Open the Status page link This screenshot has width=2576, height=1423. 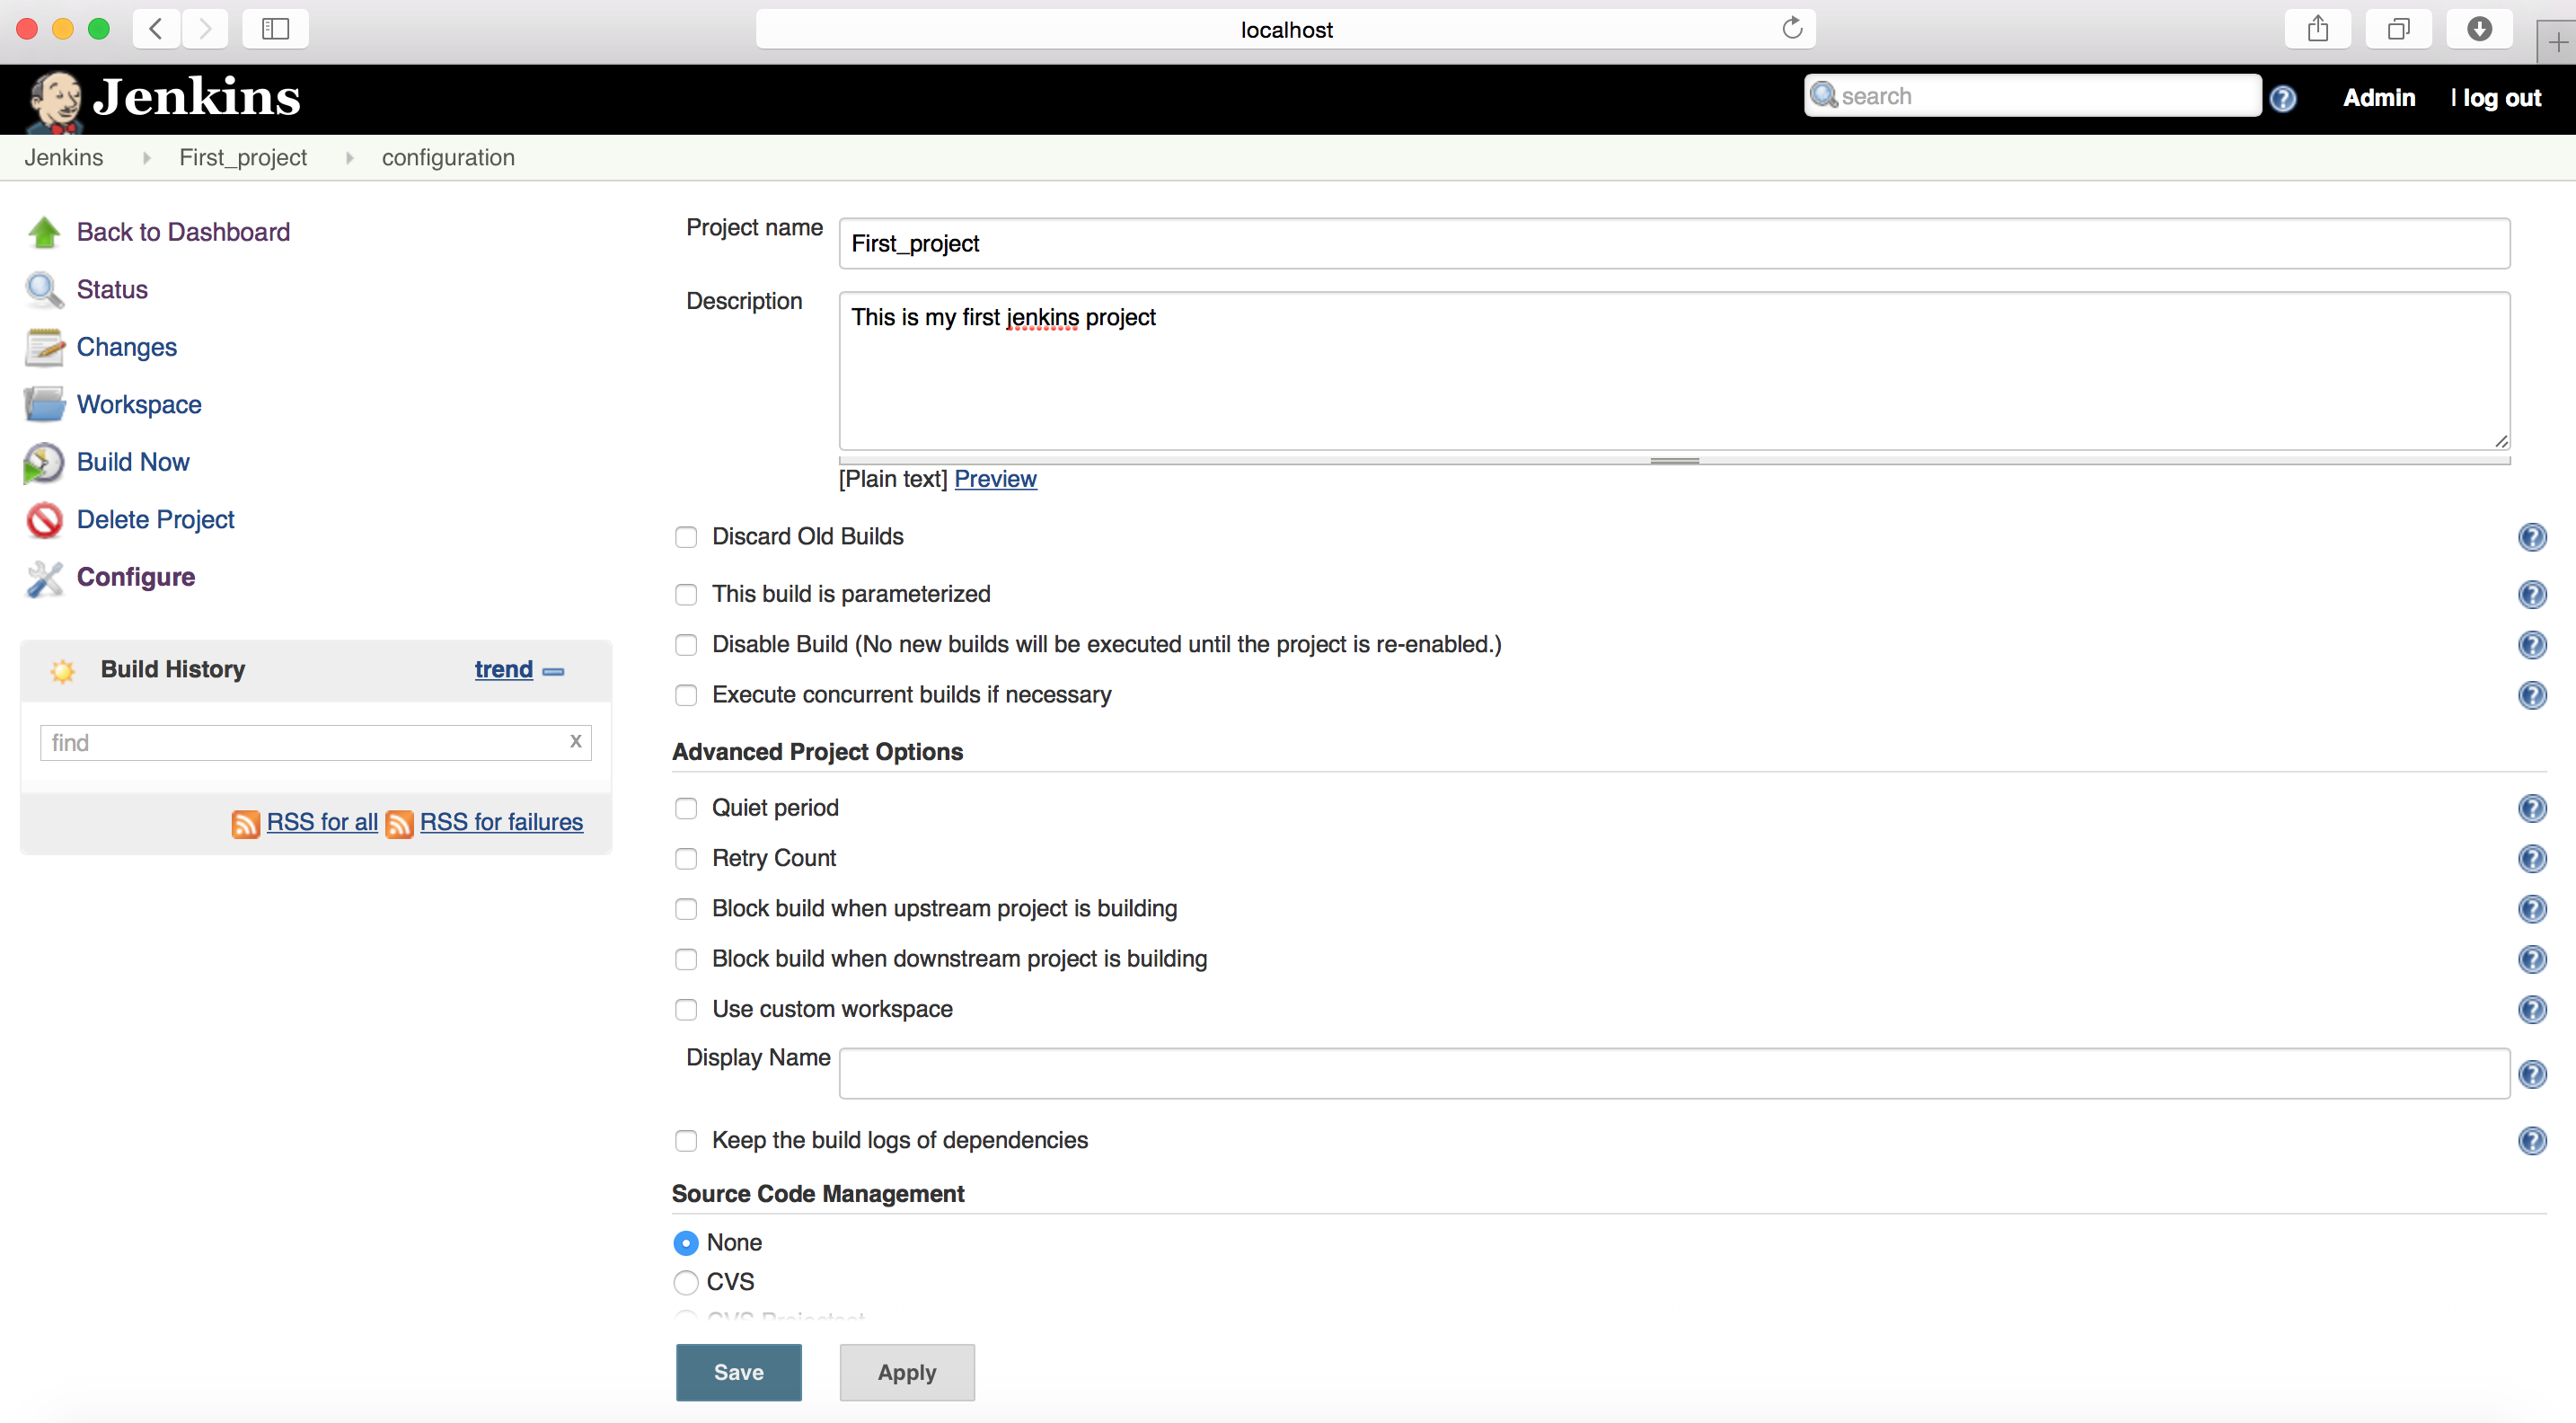tap(112, 290)
